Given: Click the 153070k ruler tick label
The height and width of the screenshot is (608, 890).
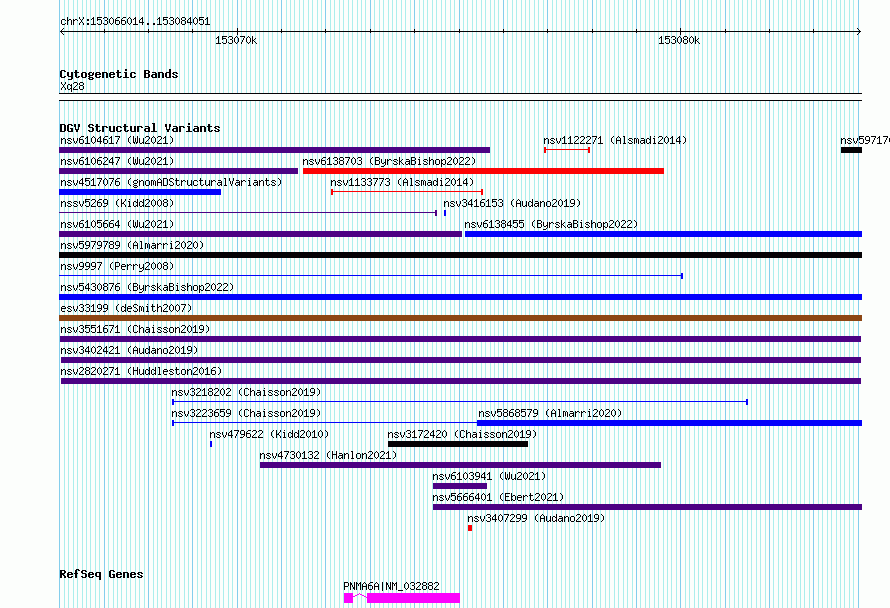Looking at the screenshot, I should point(236,41).
